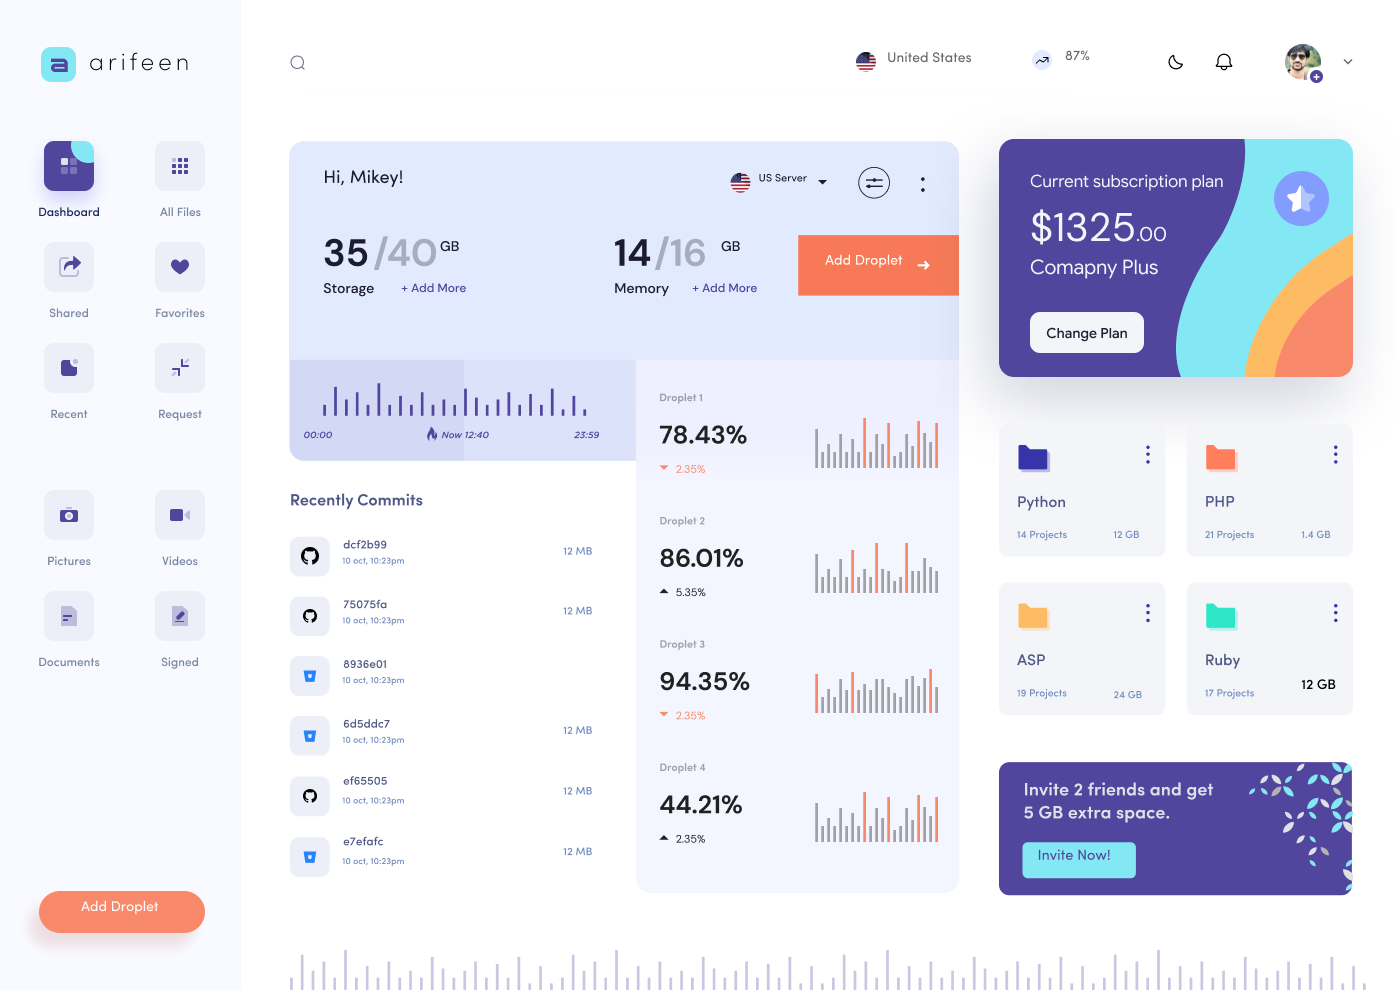Screen dimensions: 1400x990
Task: Click the Favorites heart icon
Action: coord(179,267)
